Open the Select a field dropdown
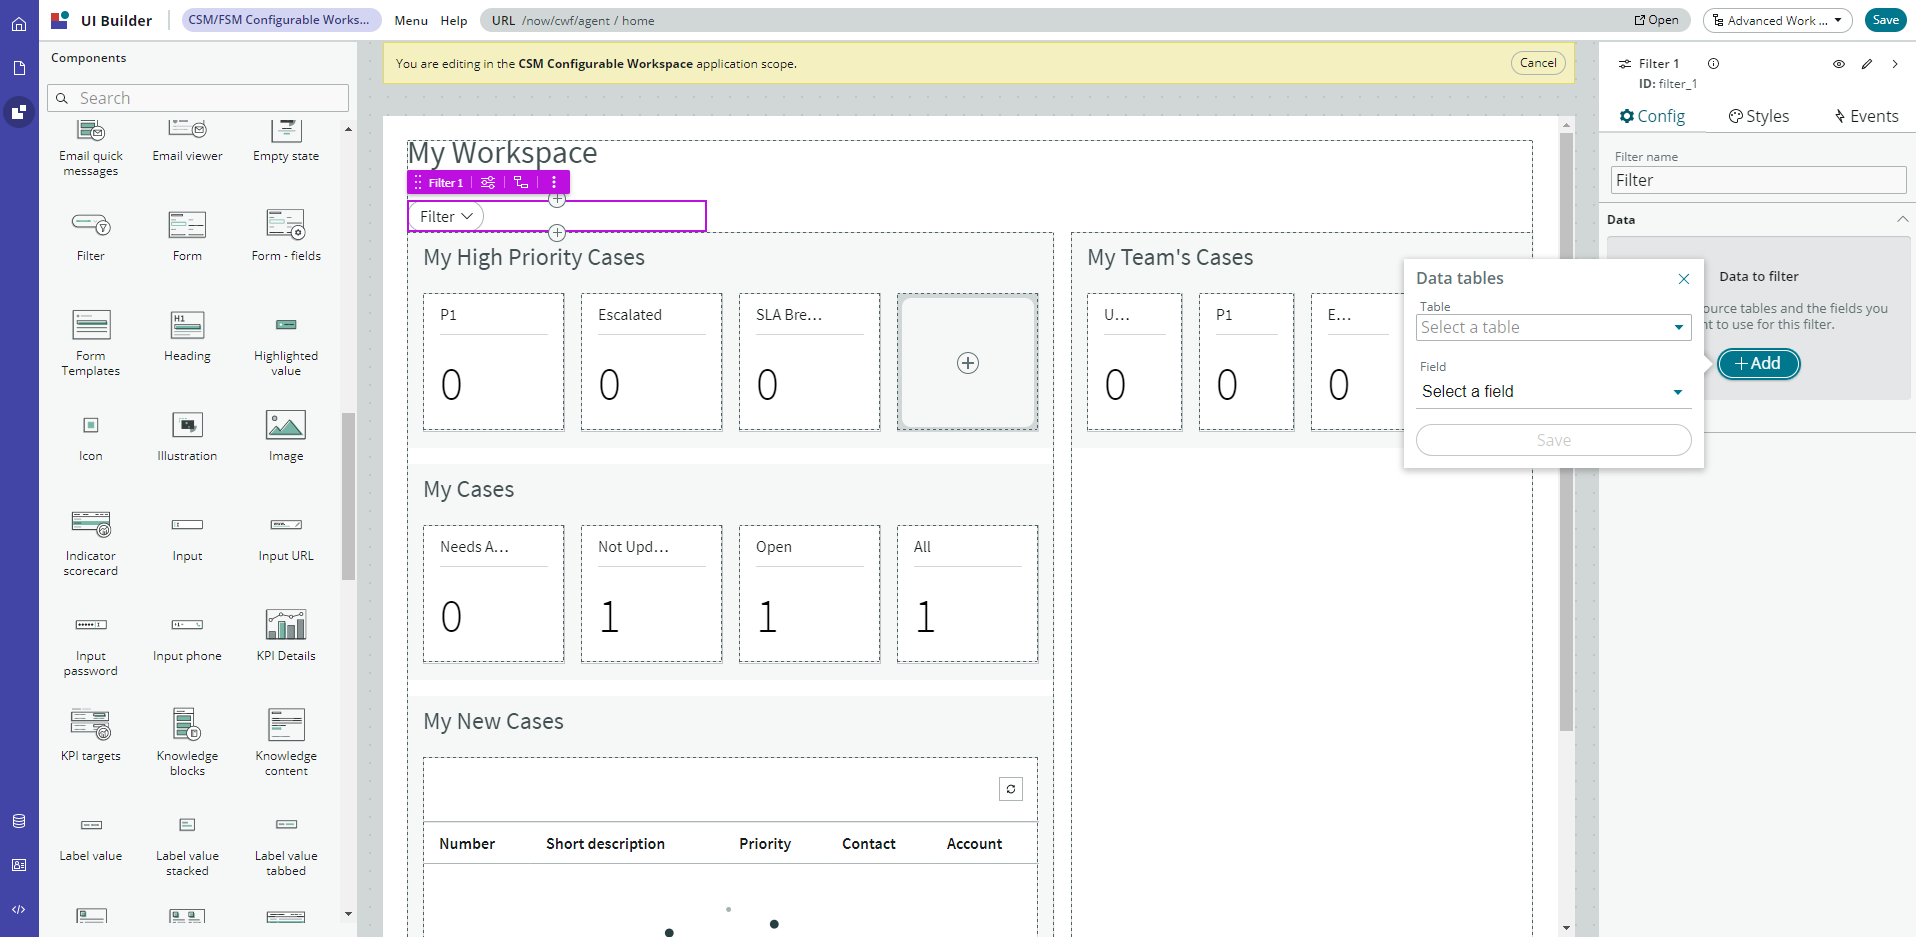1916x937 pixels. (x=1553, y=392)
